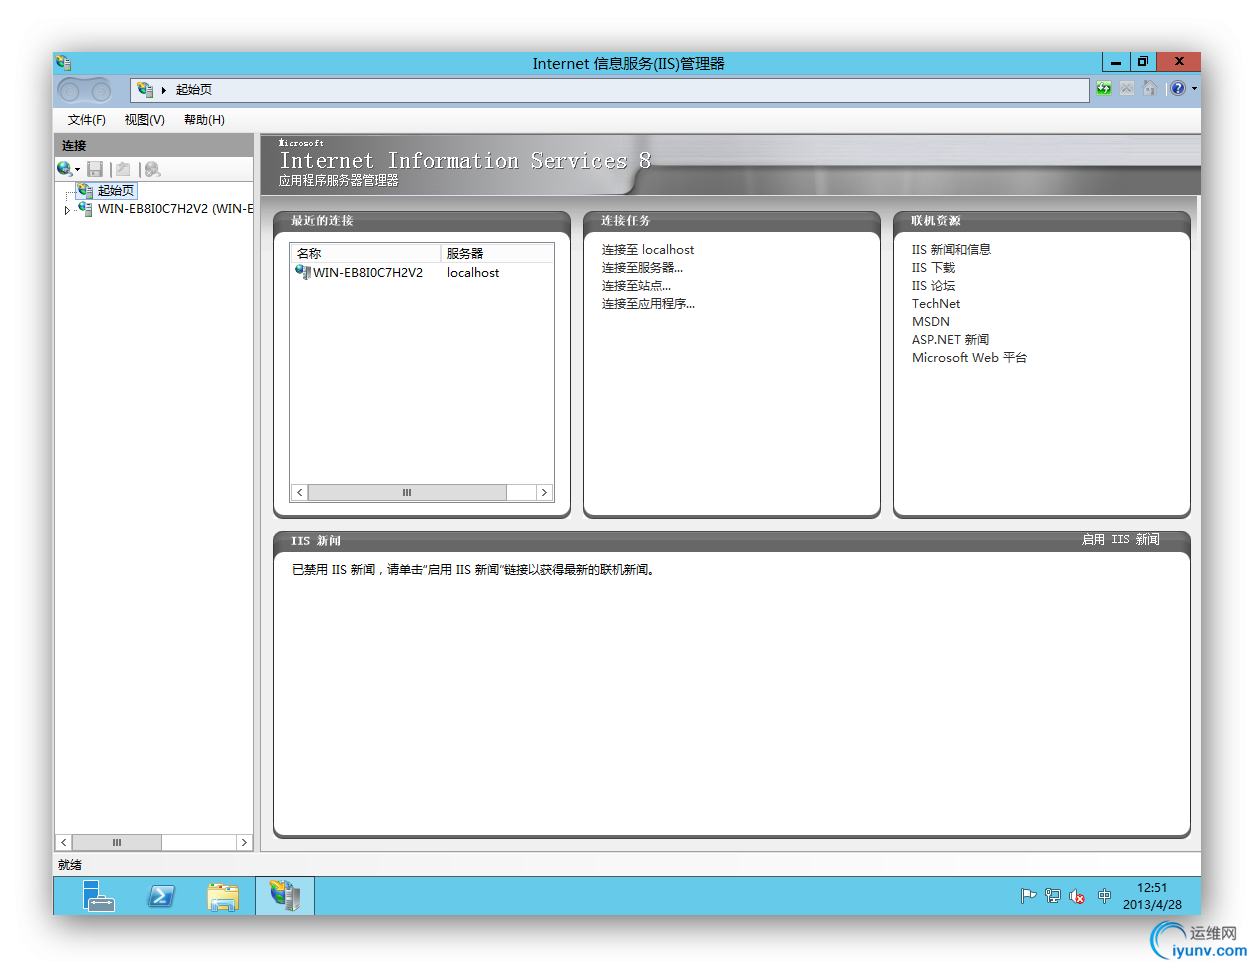The image size is (1253, 967).
Task: Click 连接至应用程序... link
Action: click(x=648, y=304)
